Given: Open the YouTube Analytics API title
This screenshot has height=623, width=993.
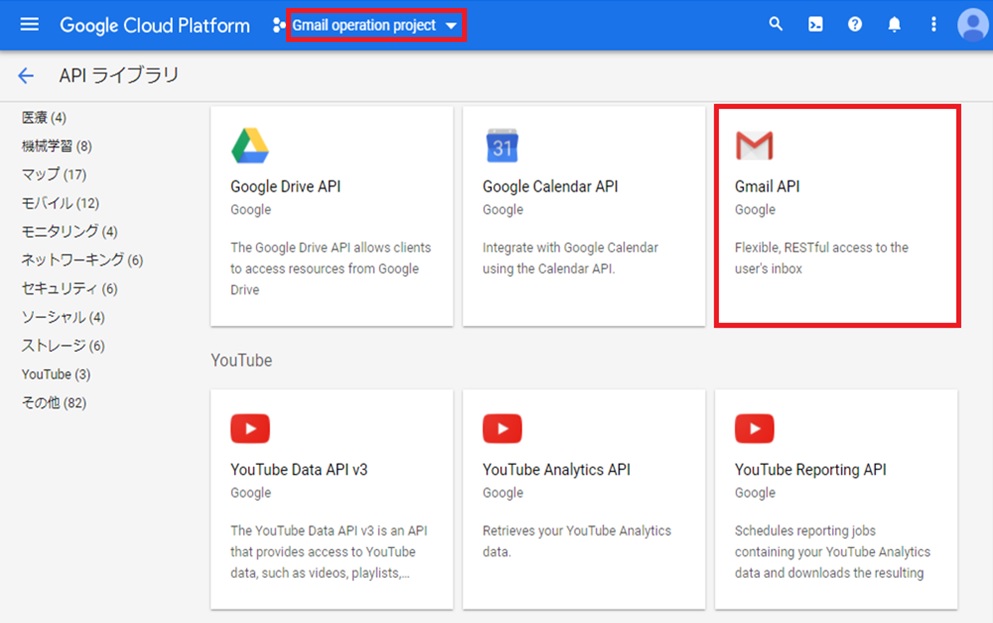Looking at the screenshot, I should point(557,469).
